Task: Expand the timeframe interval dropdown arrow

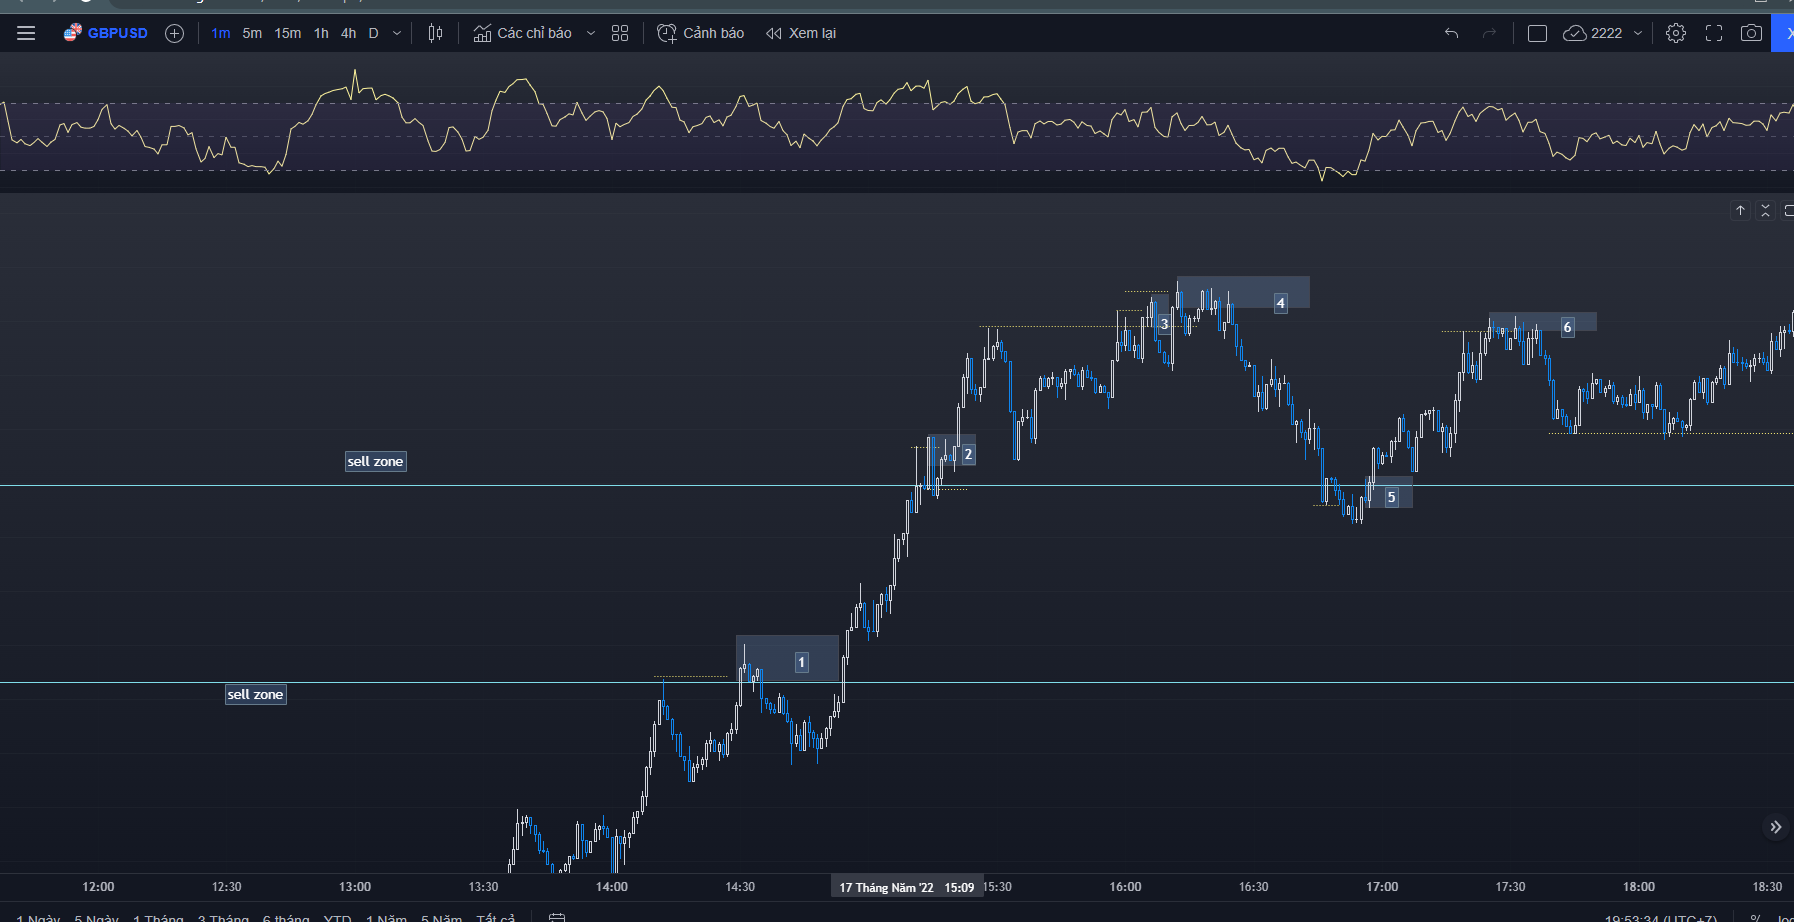Action: pyautogui.click(x=397, y=33)
